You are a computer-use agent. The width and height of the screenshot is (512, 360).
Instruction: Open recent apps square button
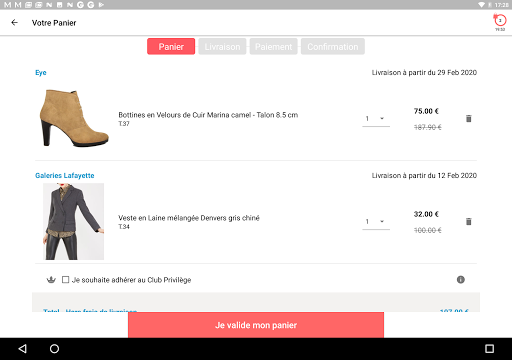pos(489,349)
